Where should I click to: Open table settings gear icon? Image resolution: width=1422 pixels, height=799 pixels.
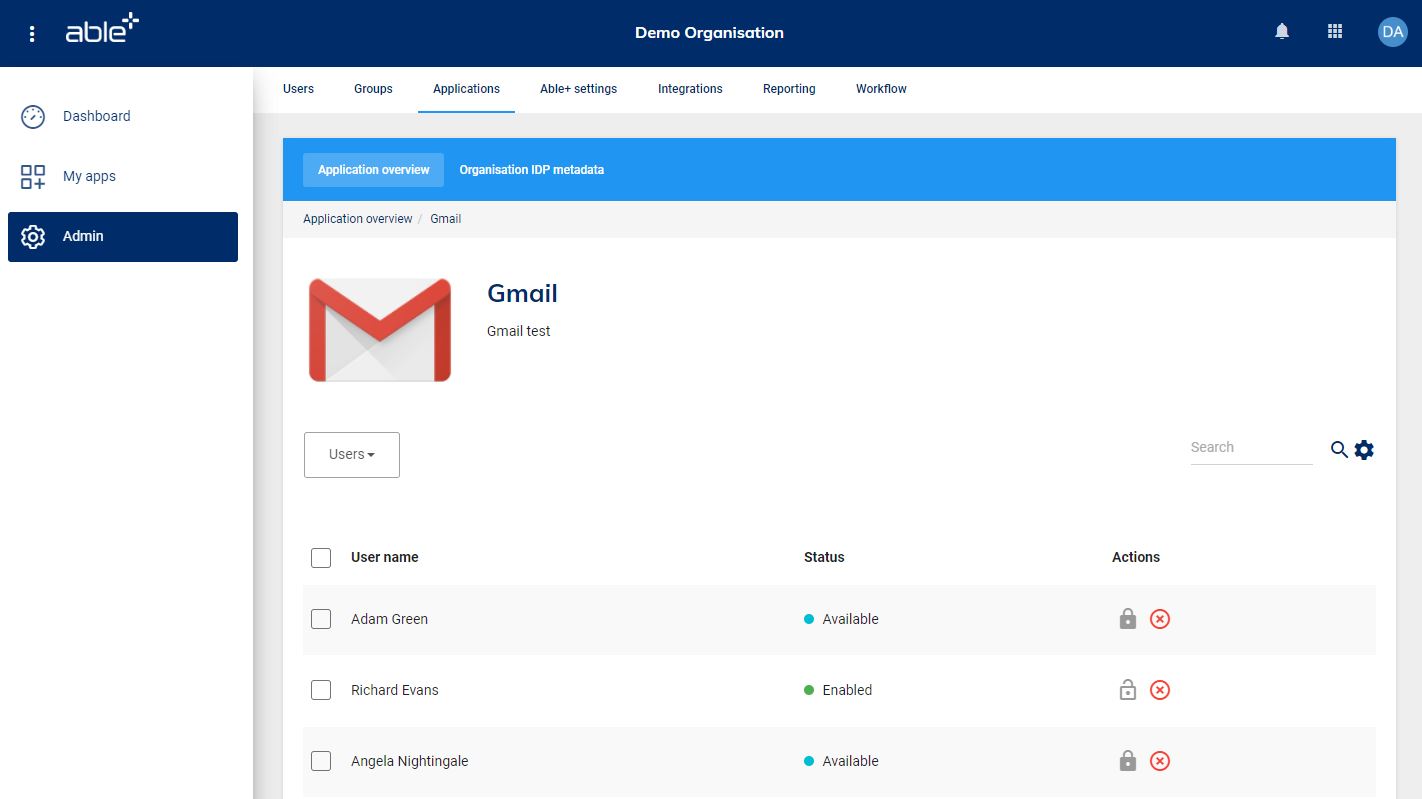pyautogui.click(x=1364, y=450)
